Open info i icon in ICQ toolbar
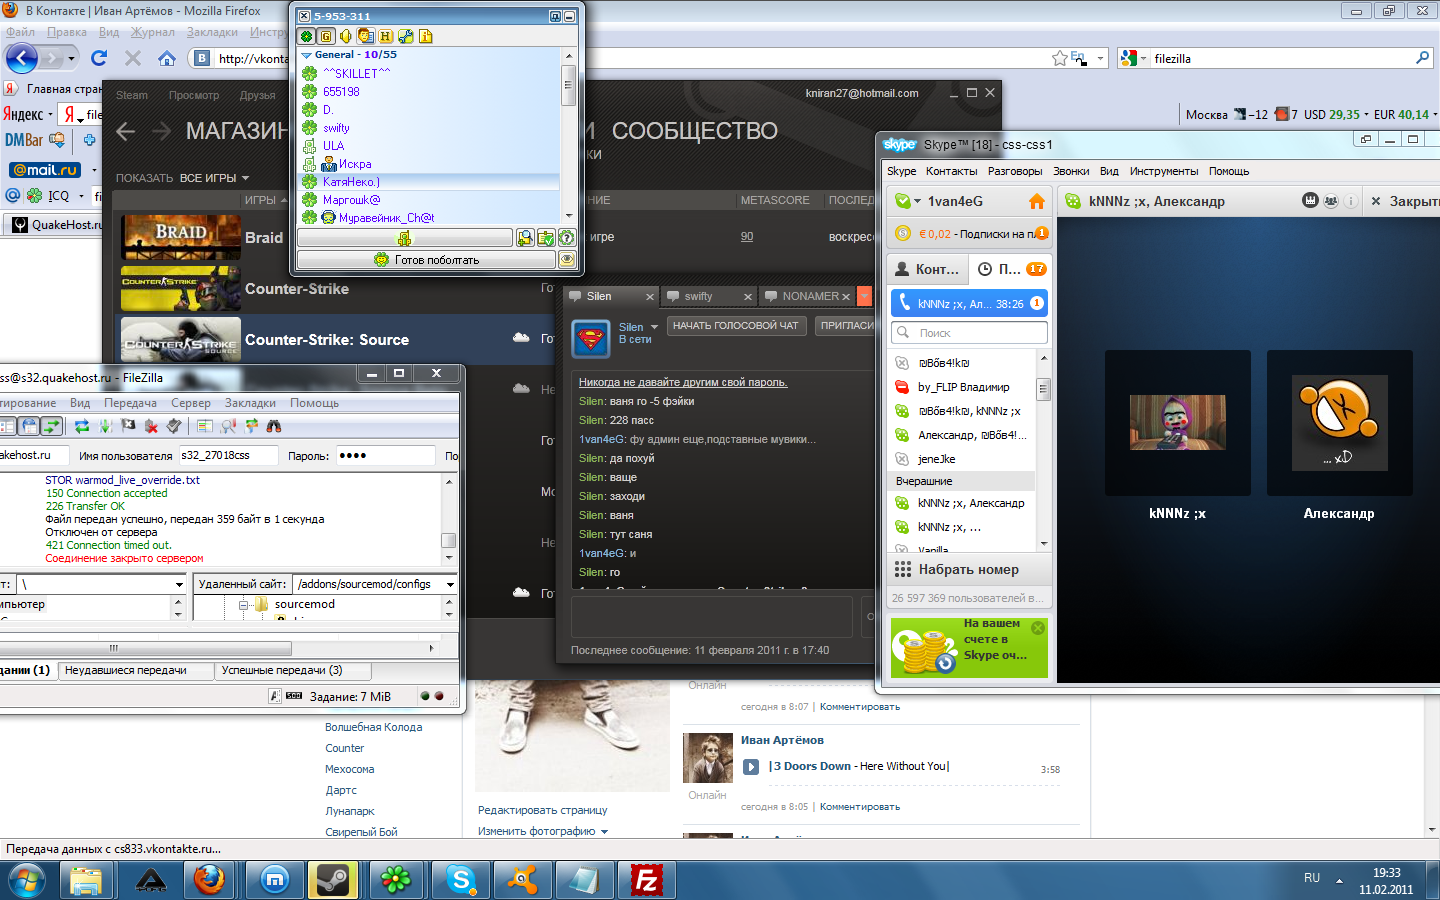 pyautogui.click(x=426, y=36)
